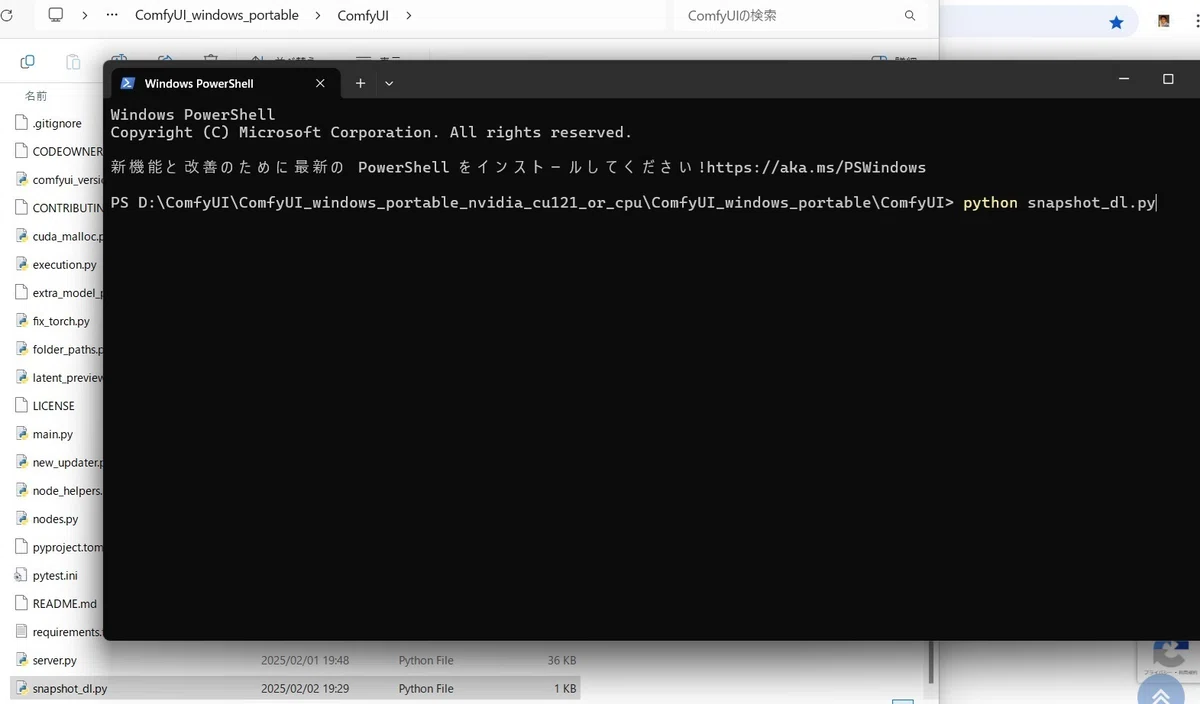Open the breadcrumb ellipsis overflow menu
This screenshot has width=1200, height=704.
coord(111,15)
